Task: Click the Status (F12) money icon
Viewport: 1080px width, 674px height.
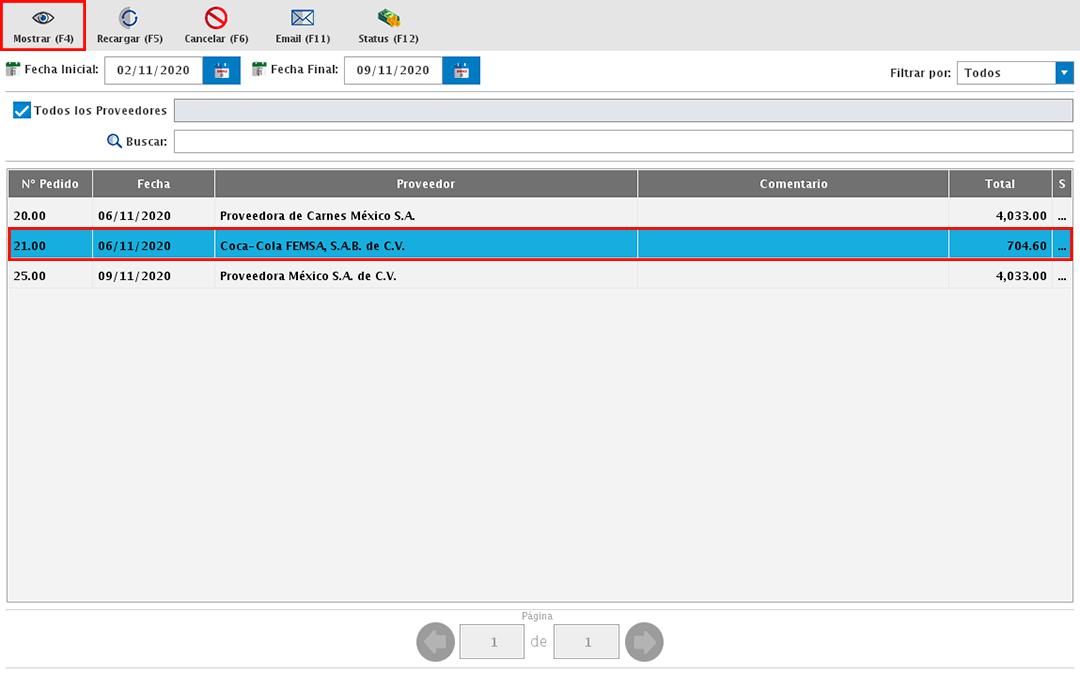Action: point(388,18)
